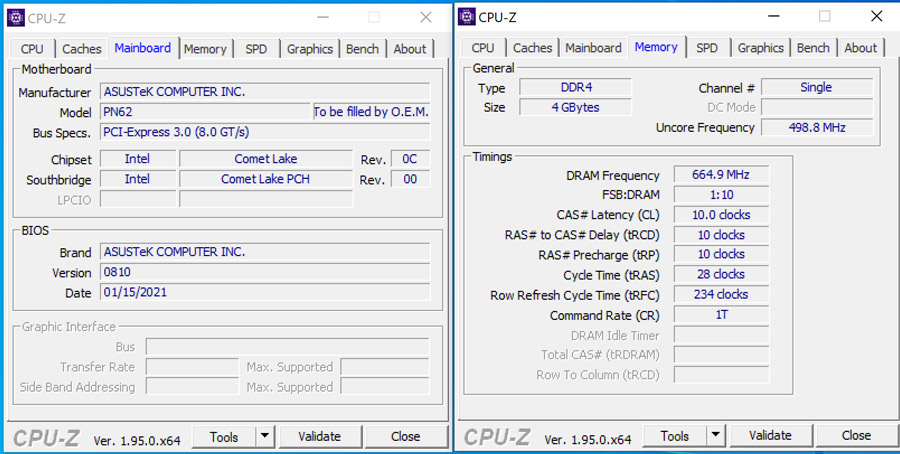Click CAS# Latency value 10.0 clocks
Screen dimensions: 900x454
(721, 215)
